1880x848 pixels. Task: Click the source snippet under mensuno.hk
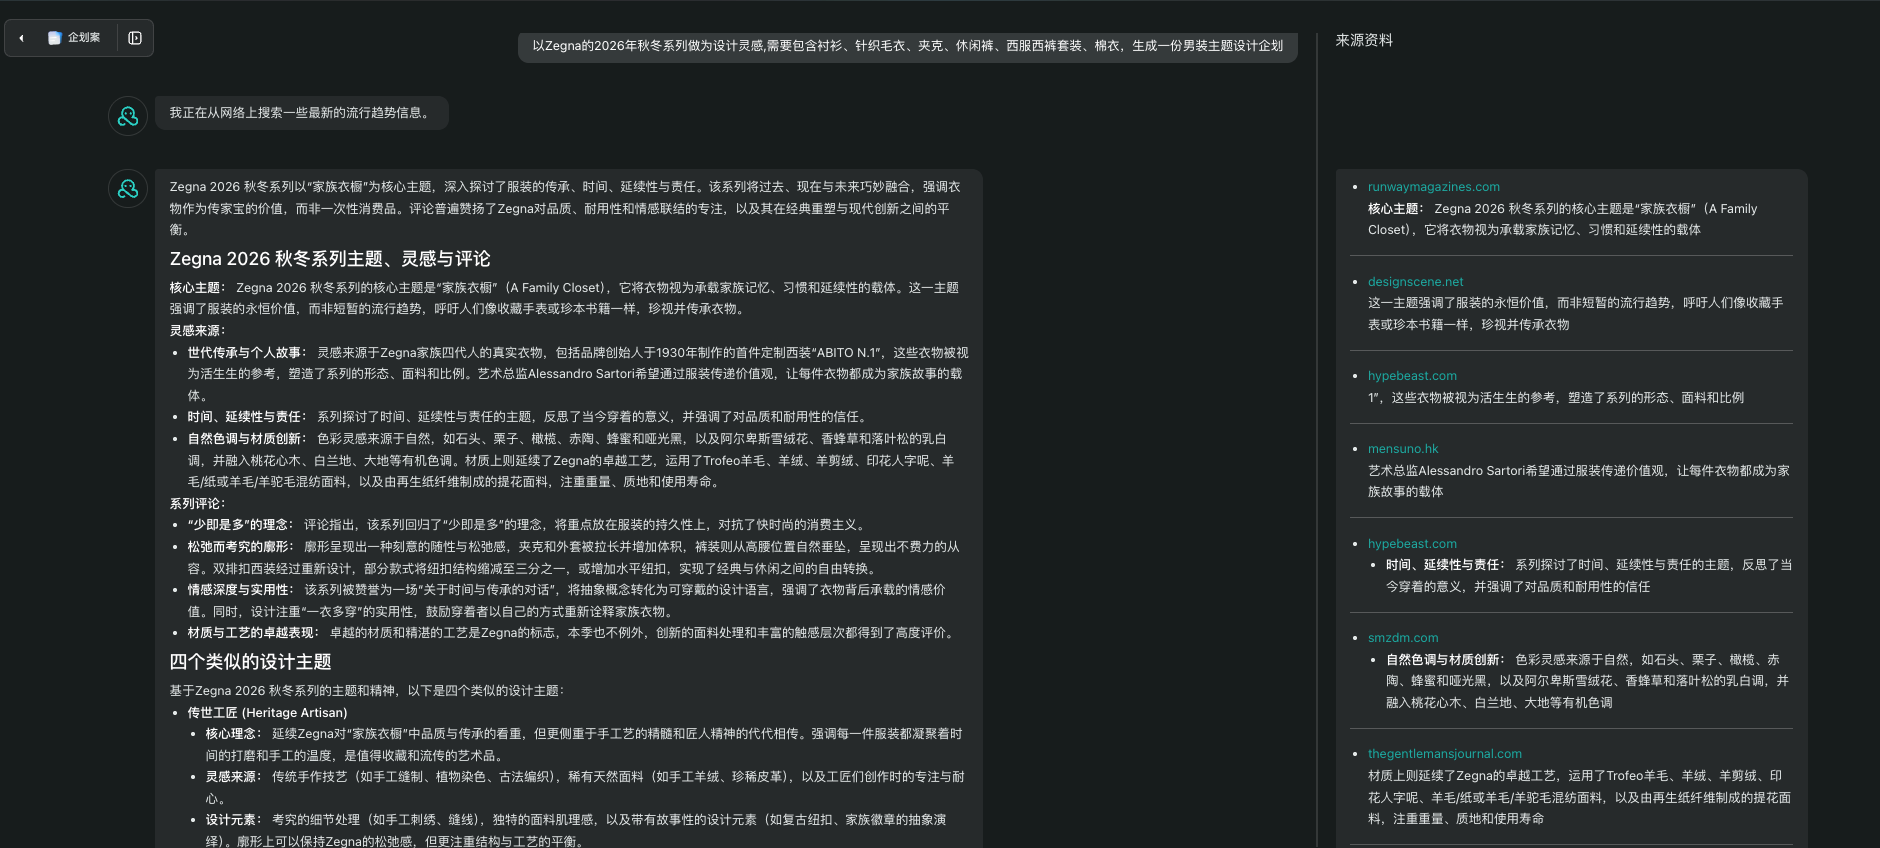coord(1579,481)
